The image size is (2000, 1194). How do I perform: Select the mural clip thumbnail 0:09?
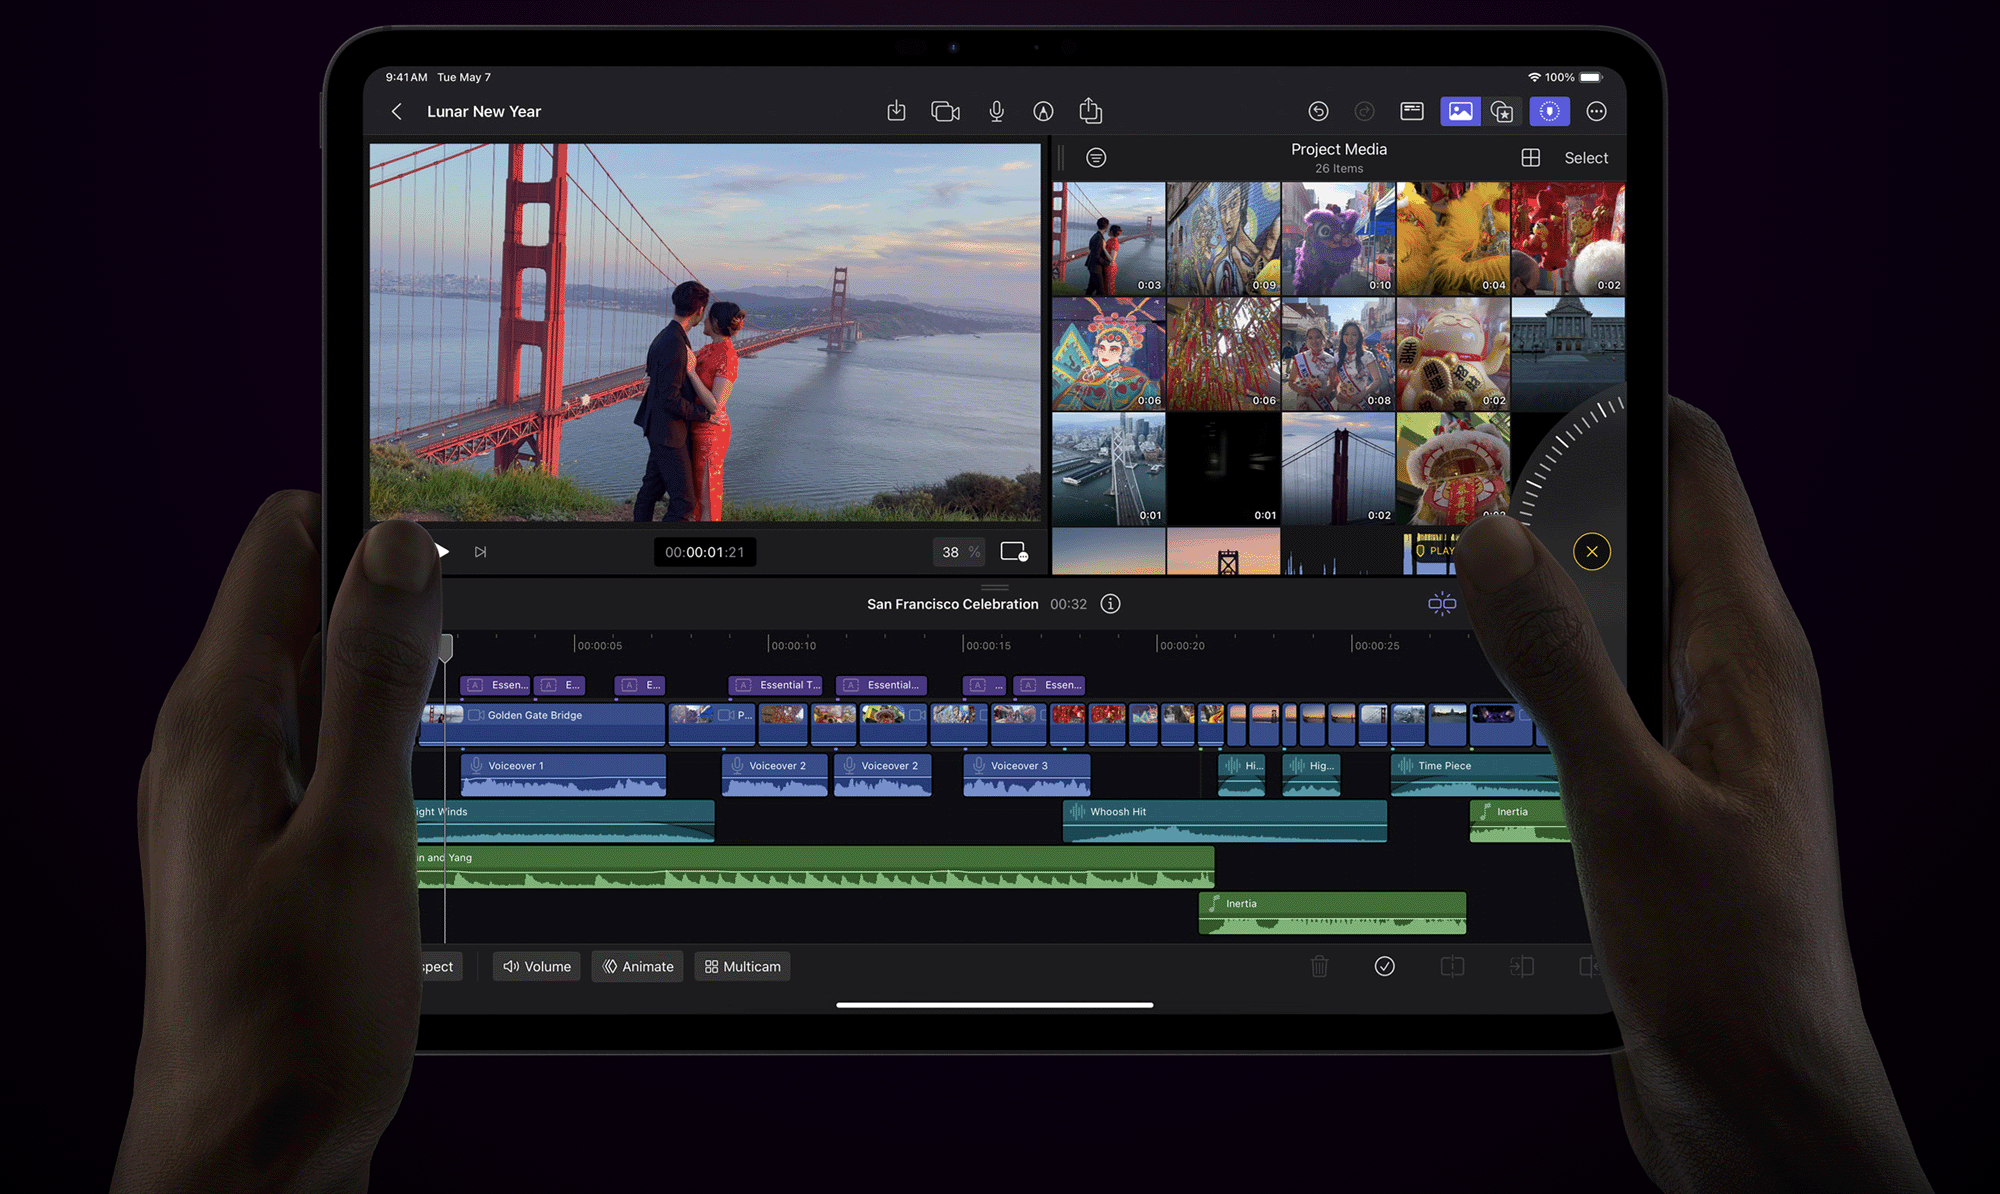[1223, 238]
